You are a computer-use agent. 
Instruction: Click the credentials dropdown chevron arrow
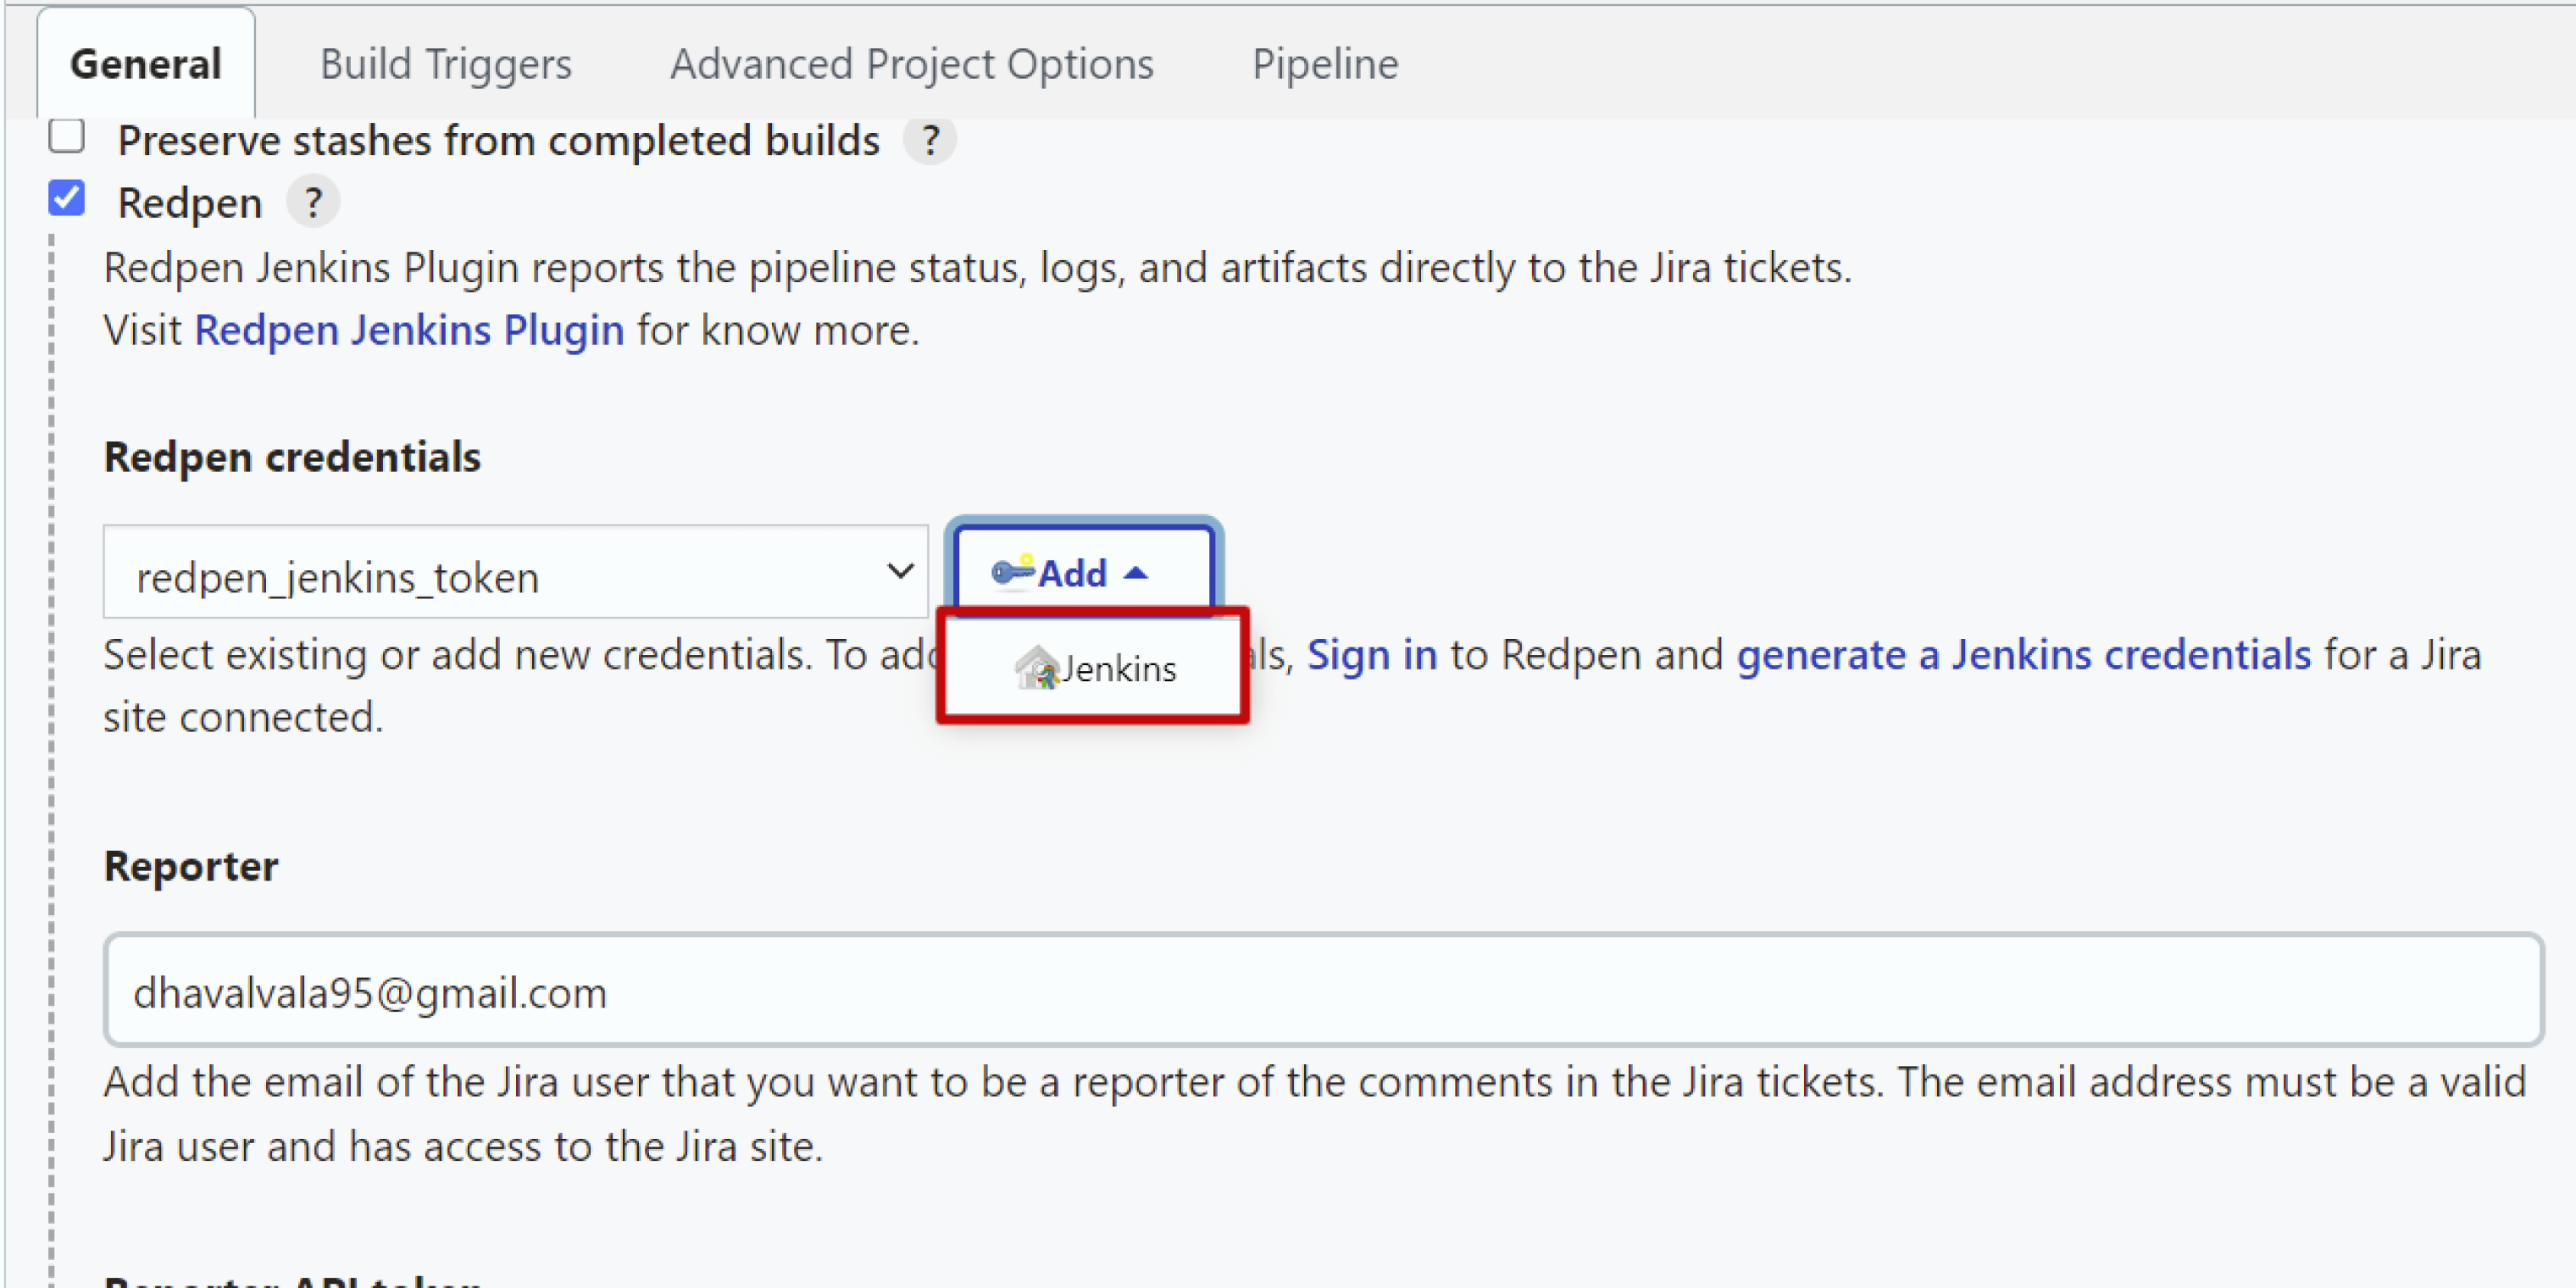coord(900,571)
